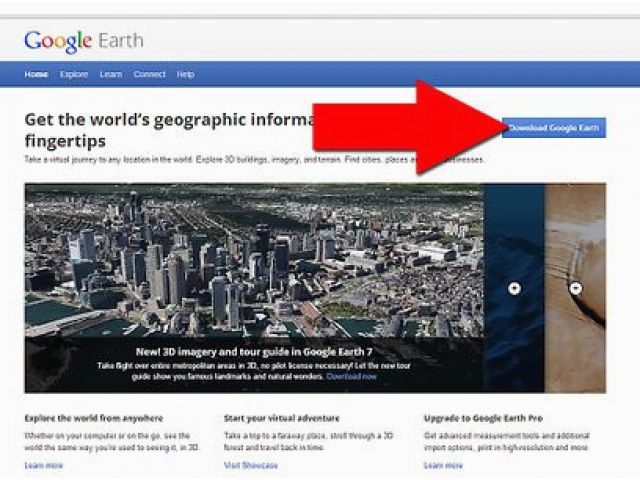Image resolution: width=640 pixels, height=480 pixels.
Task: Click the Explore the world from anywhere heading
Action: 94,418
